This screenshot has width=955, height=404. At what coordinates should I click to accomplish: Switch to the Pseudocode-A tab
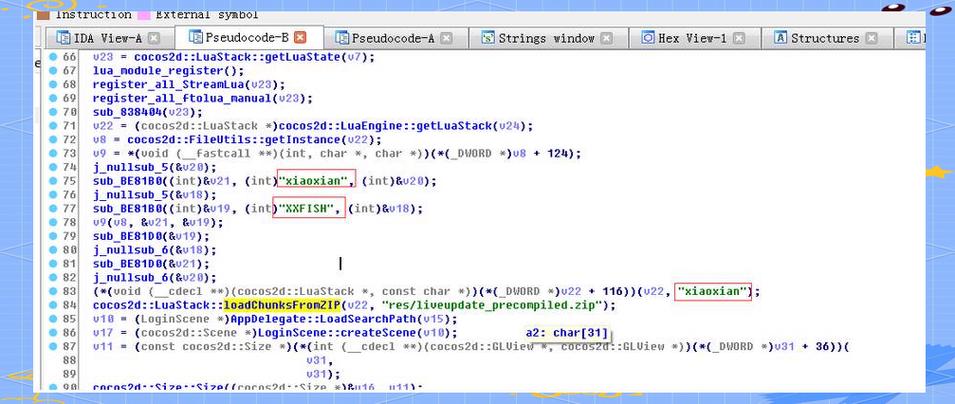pyautogui.click(x=390, y=38)
